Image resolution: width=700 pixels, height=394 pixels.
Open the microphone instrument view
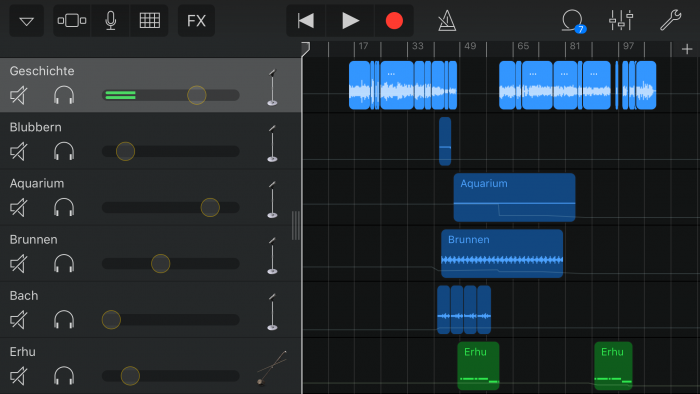click(x=111, y=21)
